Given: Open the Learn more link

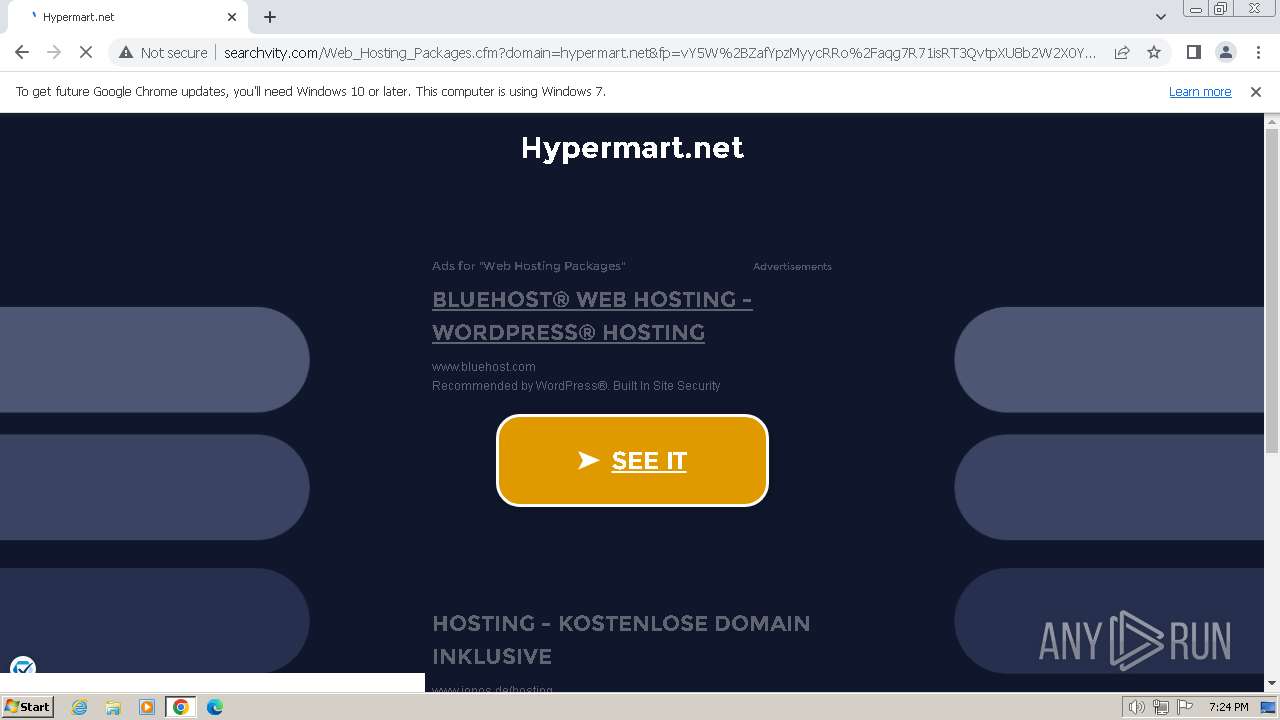Looking at the screenshot, I should pos(1200,91).
